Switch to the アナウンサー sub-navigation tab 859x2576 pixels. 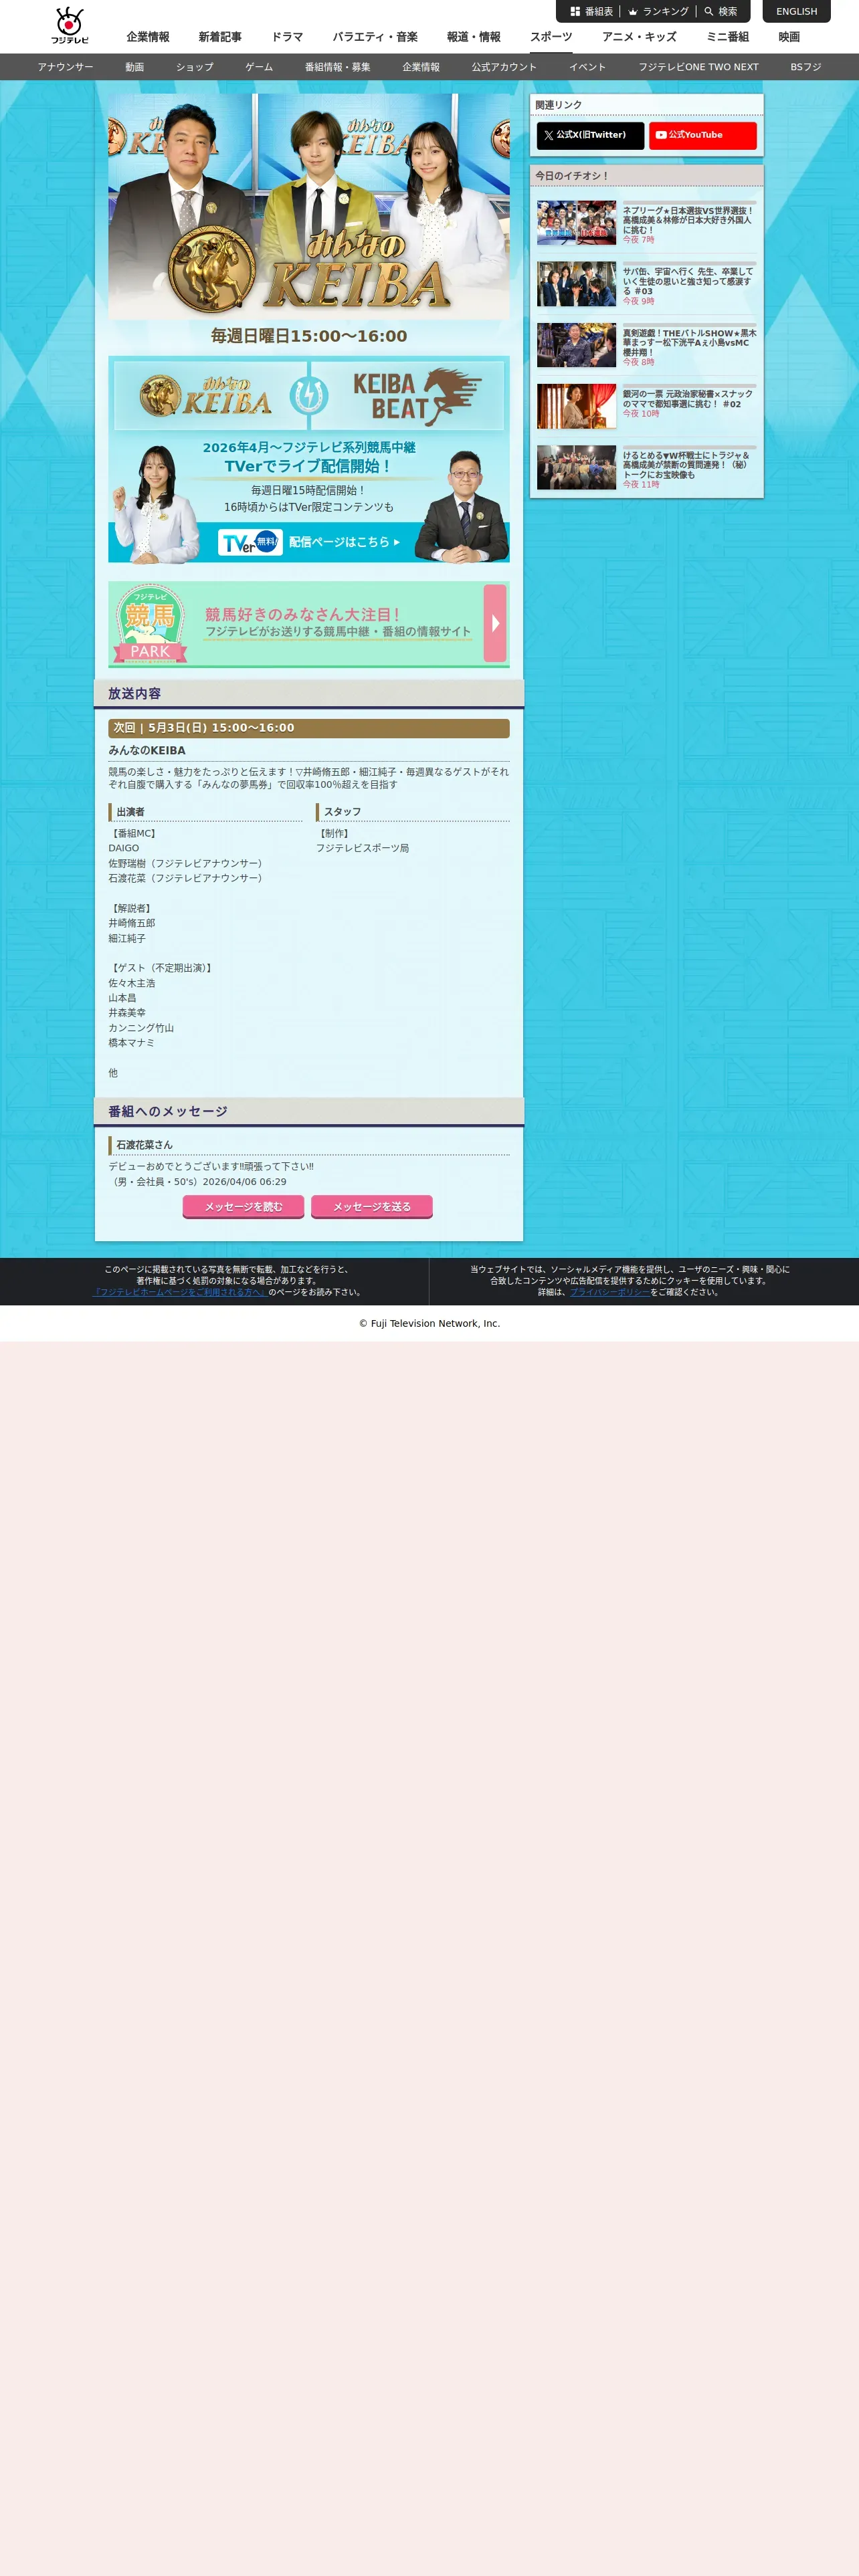click(x=65, y=67)
